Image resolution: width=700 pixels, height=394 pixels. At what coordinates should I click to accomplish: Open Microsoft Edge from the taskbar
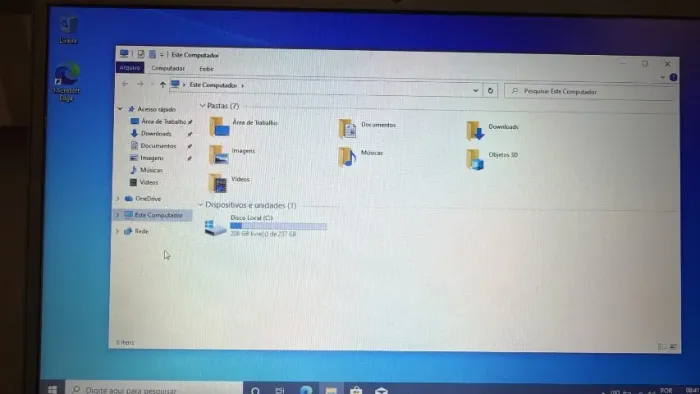coord(306,390)
